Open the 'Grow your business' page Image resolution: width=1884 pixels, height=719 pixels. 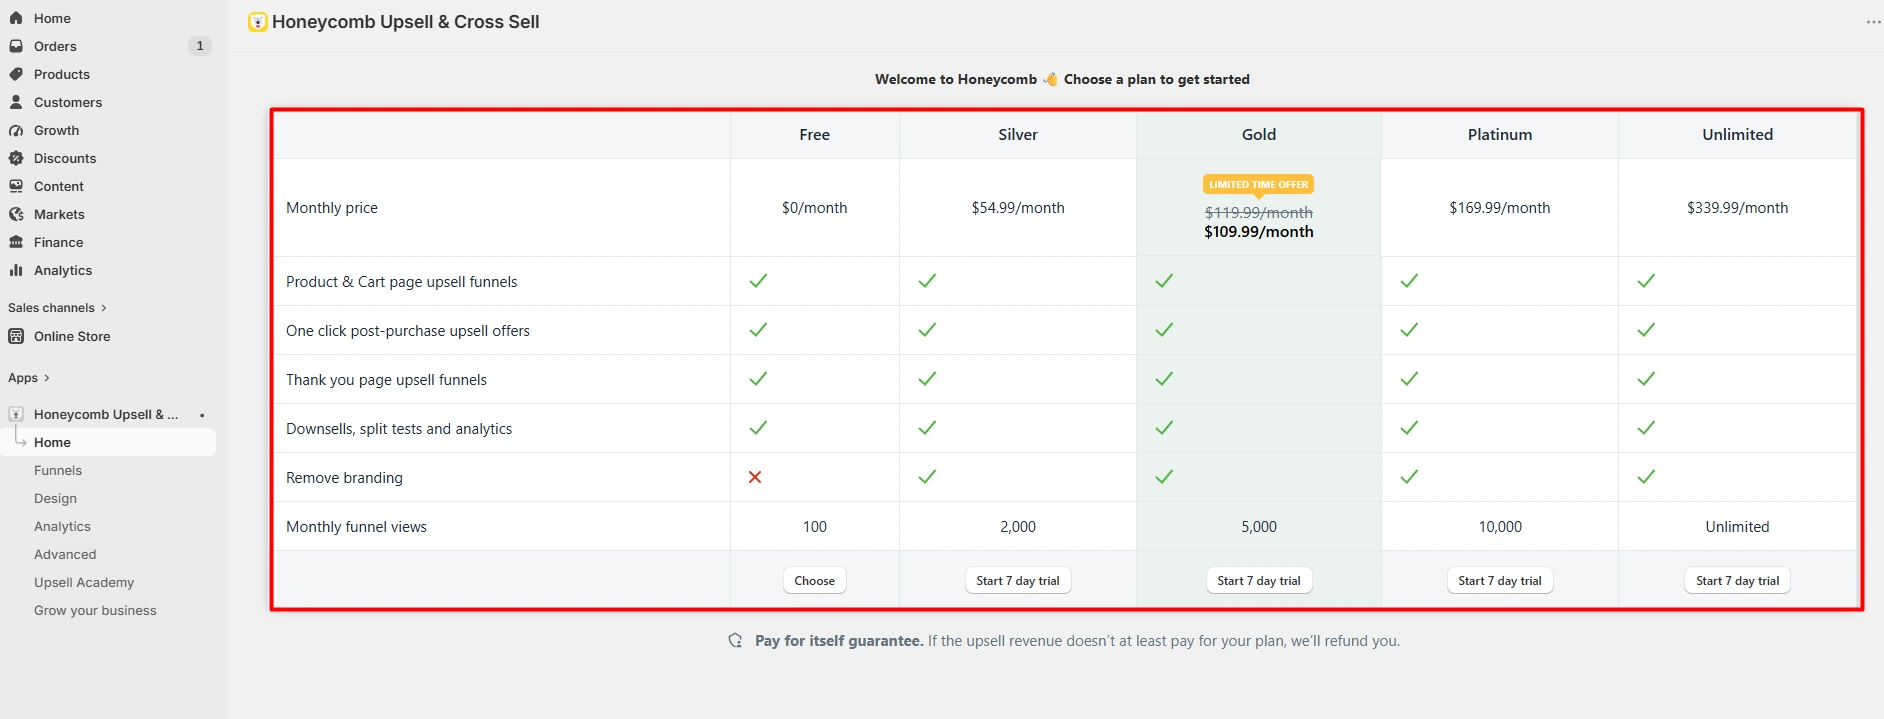[95, 610]
